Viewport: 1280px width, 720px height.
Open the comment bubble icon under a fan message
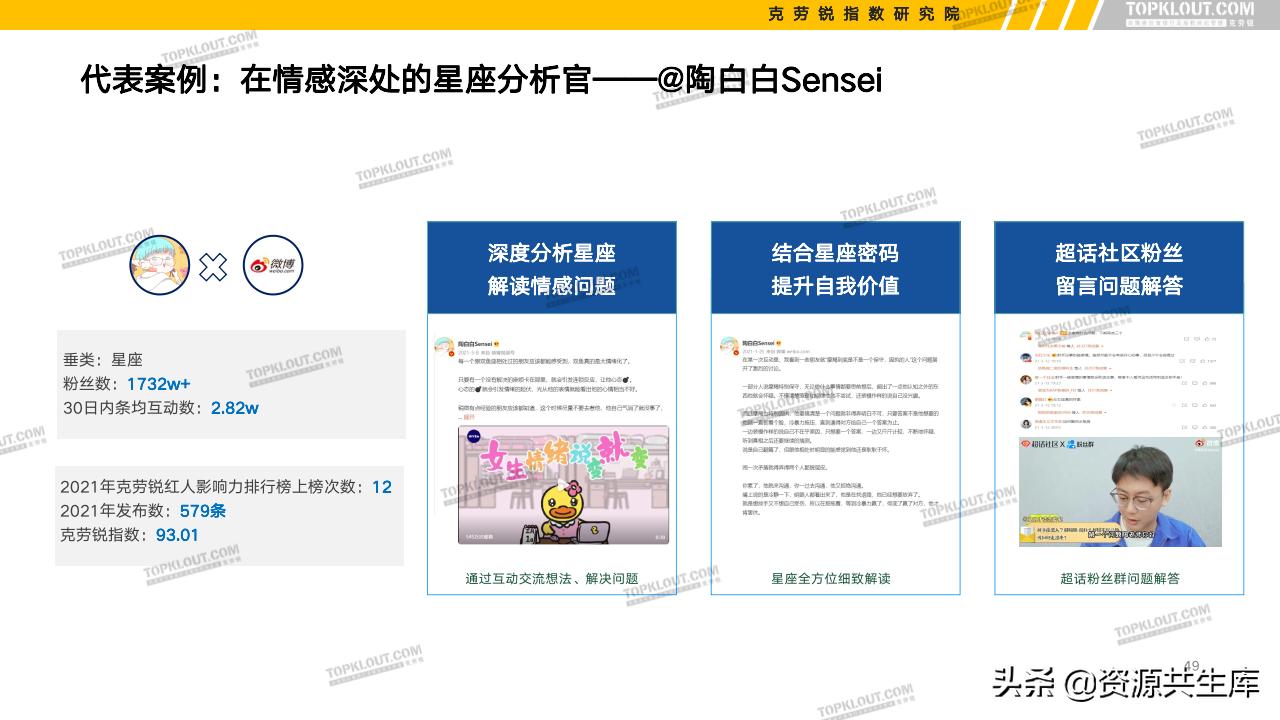click(x=1197, y=339)
